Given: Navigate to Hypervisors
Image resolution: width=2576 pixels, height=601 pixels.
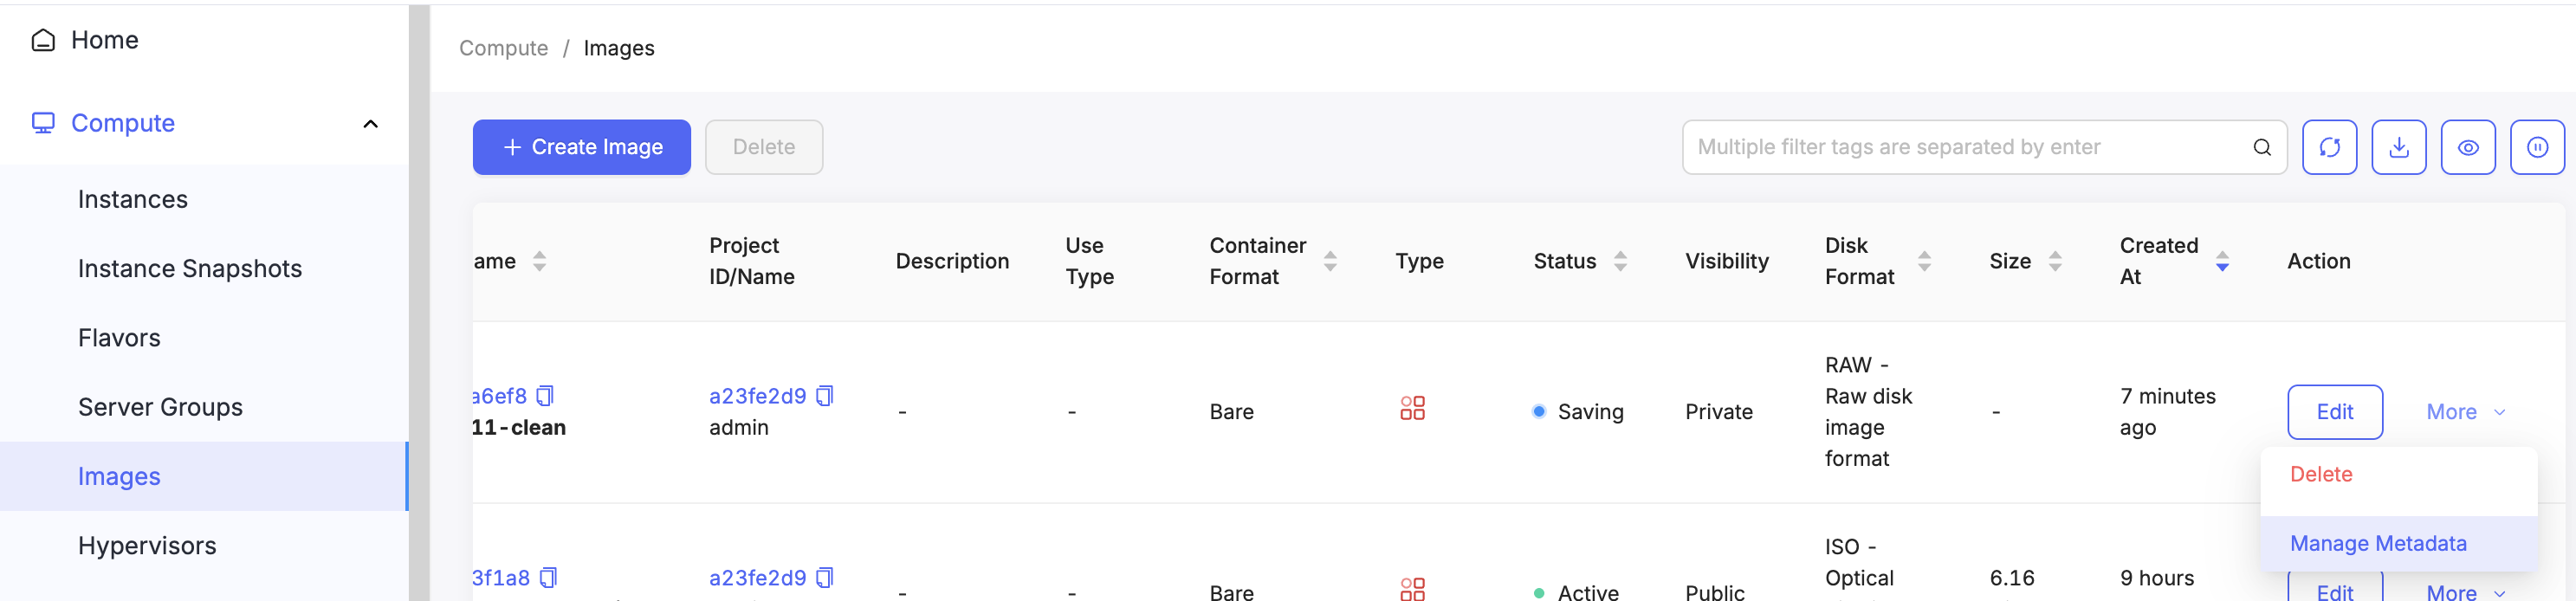Looking at the screenshot, I should pos(147,545).
